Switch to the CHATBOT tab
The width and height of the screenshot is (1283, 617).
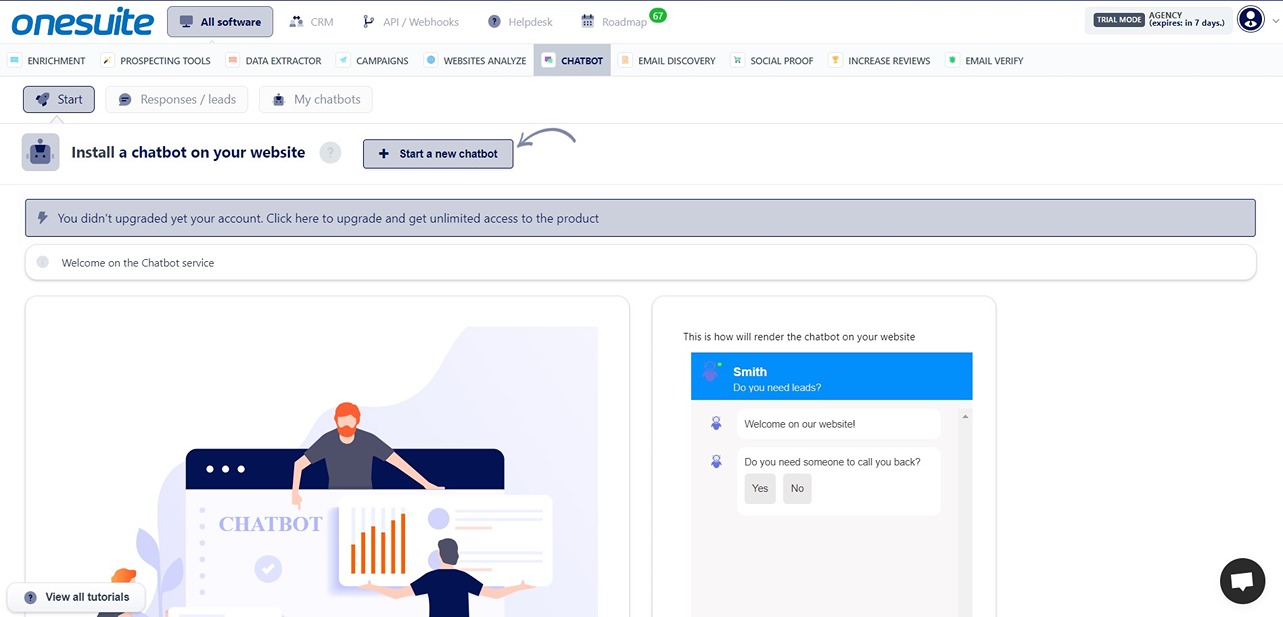pyautogui.click(x=572, y=60)
